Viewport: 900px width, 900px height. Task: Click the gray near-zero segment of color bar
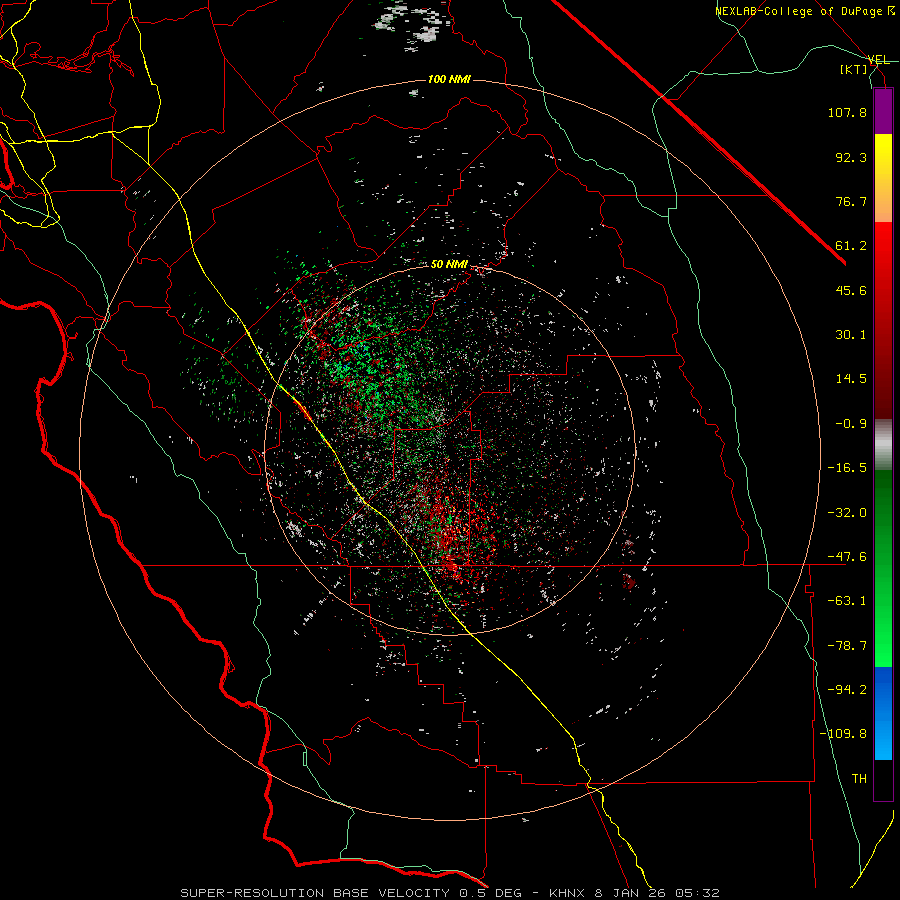click(x=883, y=445)
